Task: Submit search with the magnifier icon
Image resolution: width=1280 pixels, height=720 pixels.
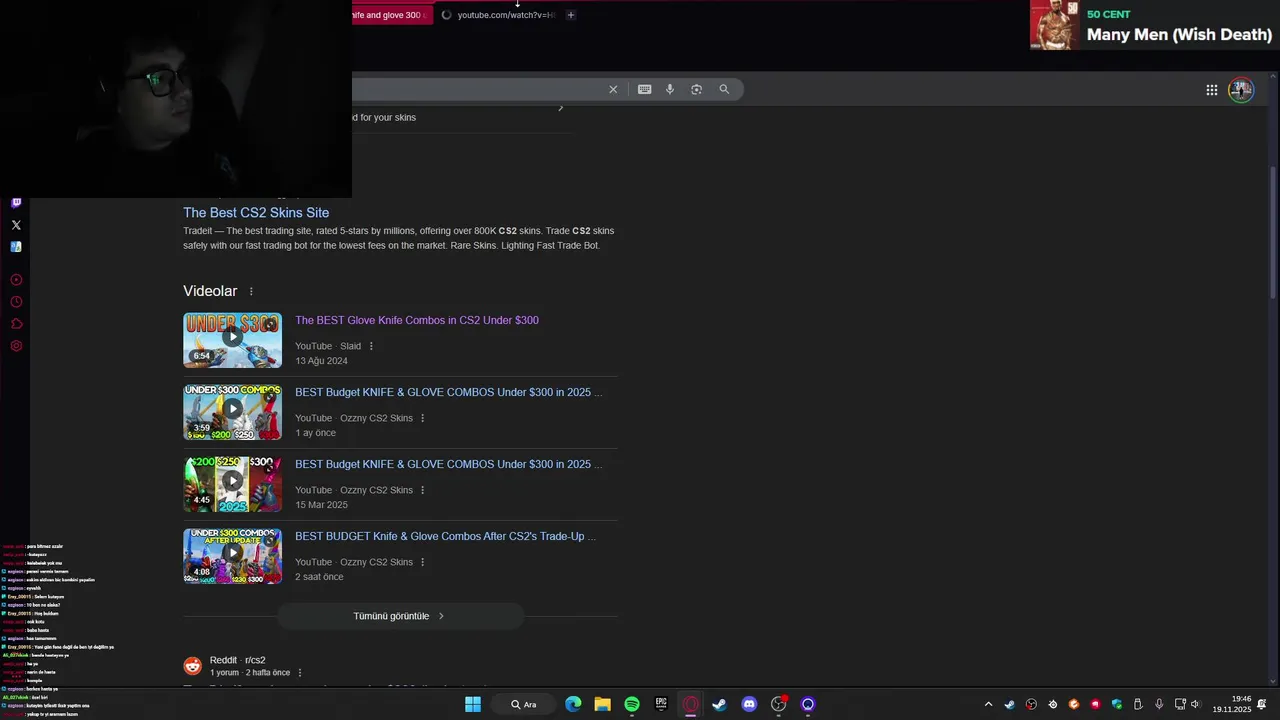Action: pyautogui.click(x=724, y=89)
